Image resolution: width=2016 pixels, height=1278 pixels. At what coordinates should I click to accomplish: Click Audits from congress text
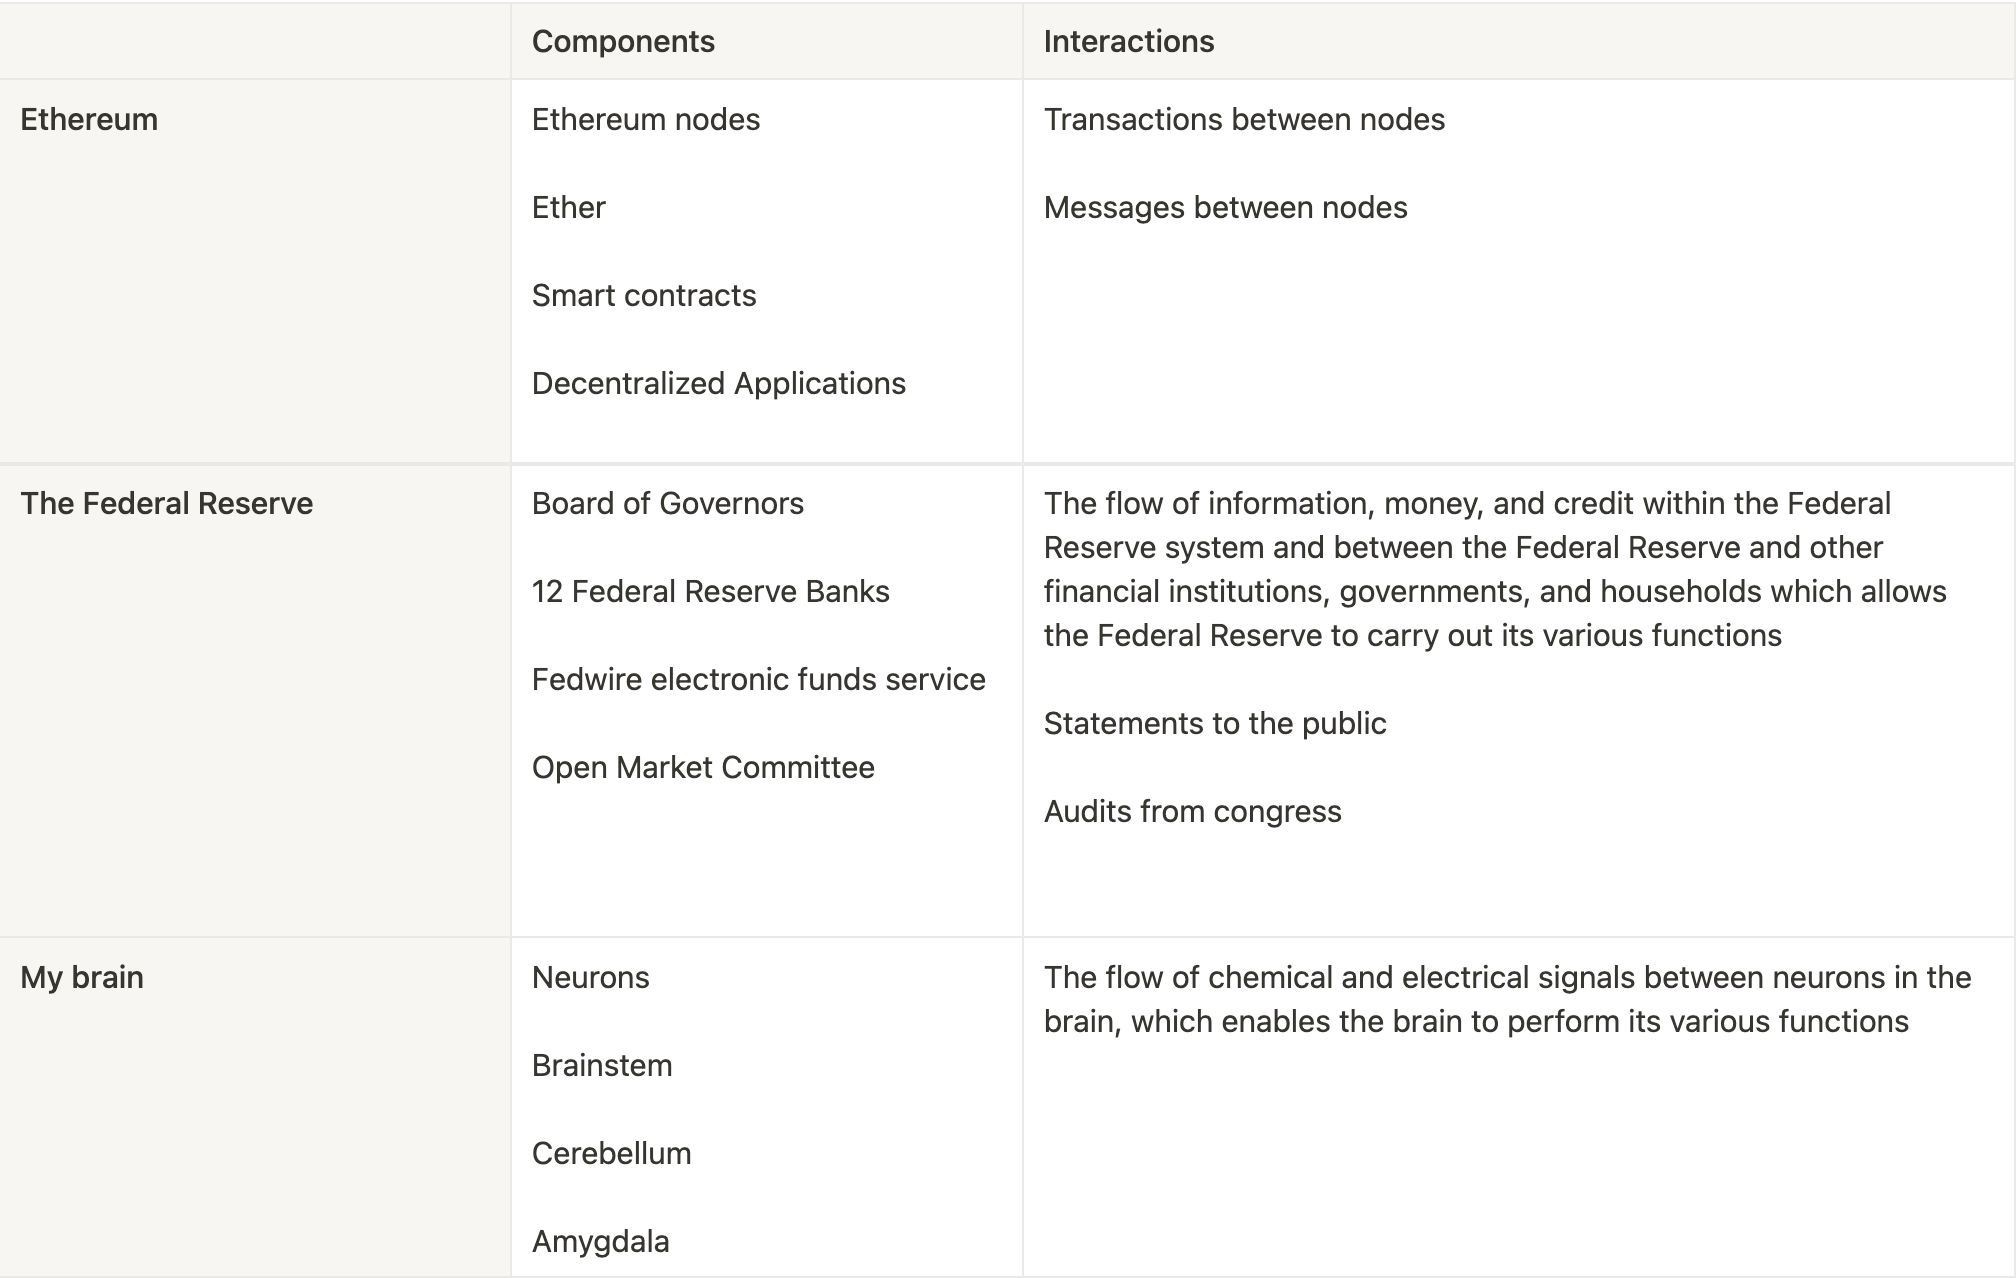pyautogui.click(x=1192, y=811)
